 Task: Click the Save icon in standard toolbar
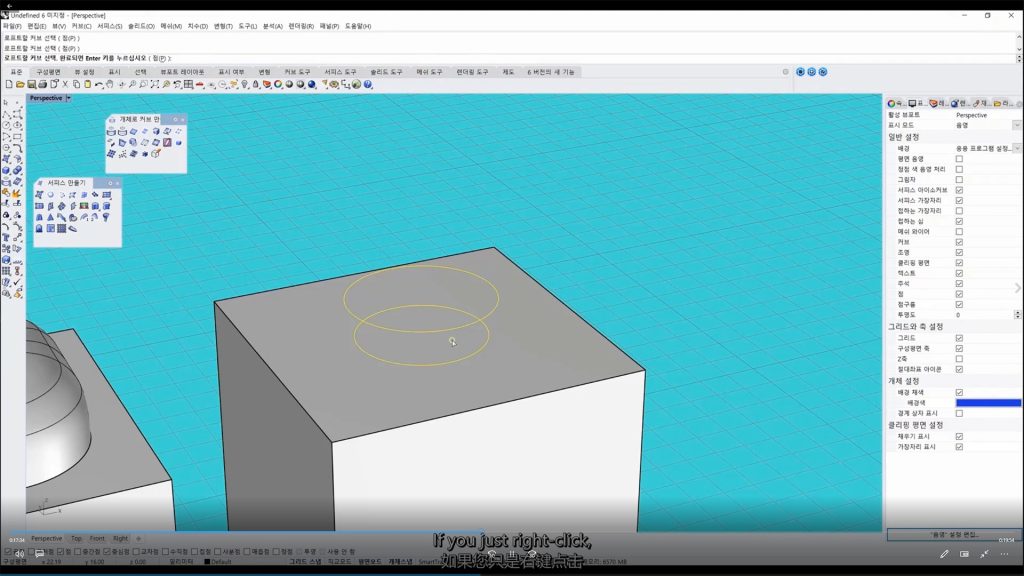(30, 85)
